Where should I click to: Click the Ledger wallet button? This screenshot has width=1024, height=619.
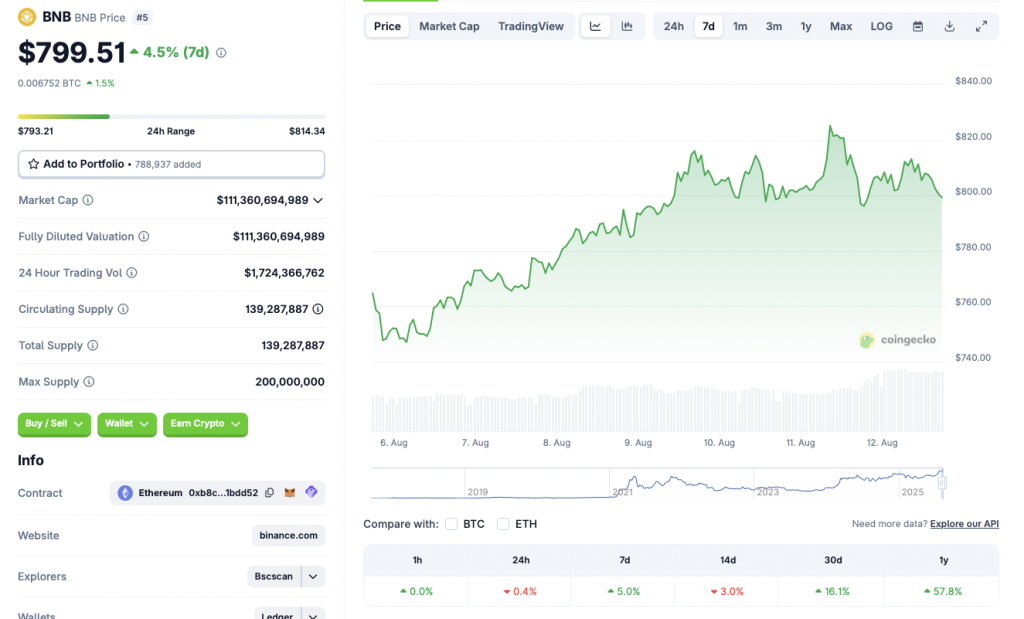(x=277, y=615)
